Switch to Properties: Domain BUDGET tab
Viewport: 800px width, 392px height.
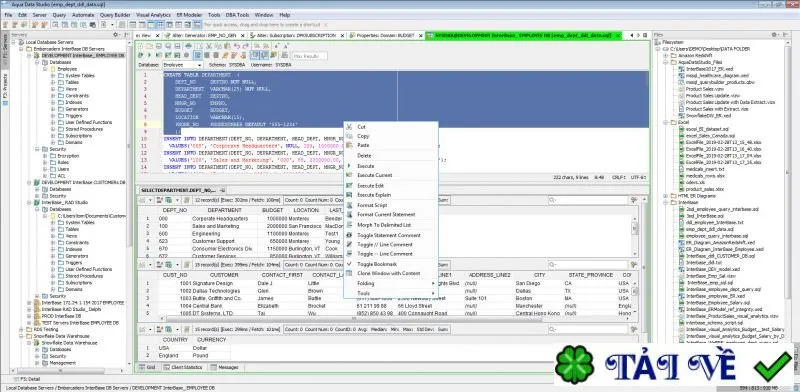(x=385, y=36)
